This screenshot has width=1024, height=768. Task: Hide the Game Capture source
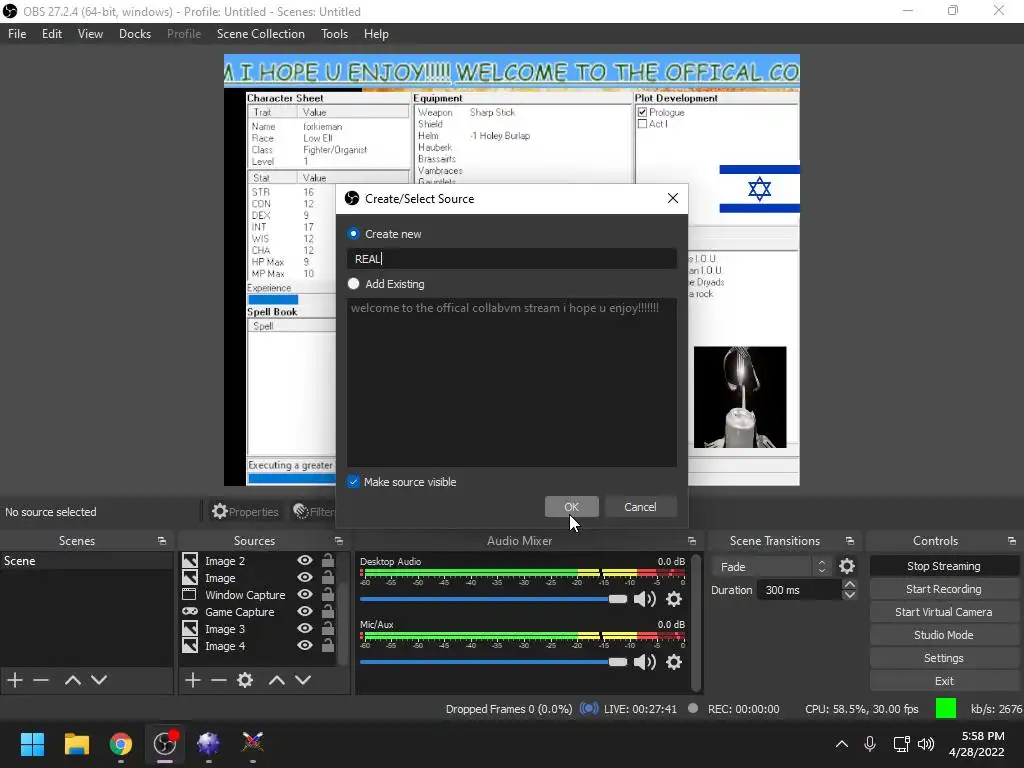304,611
